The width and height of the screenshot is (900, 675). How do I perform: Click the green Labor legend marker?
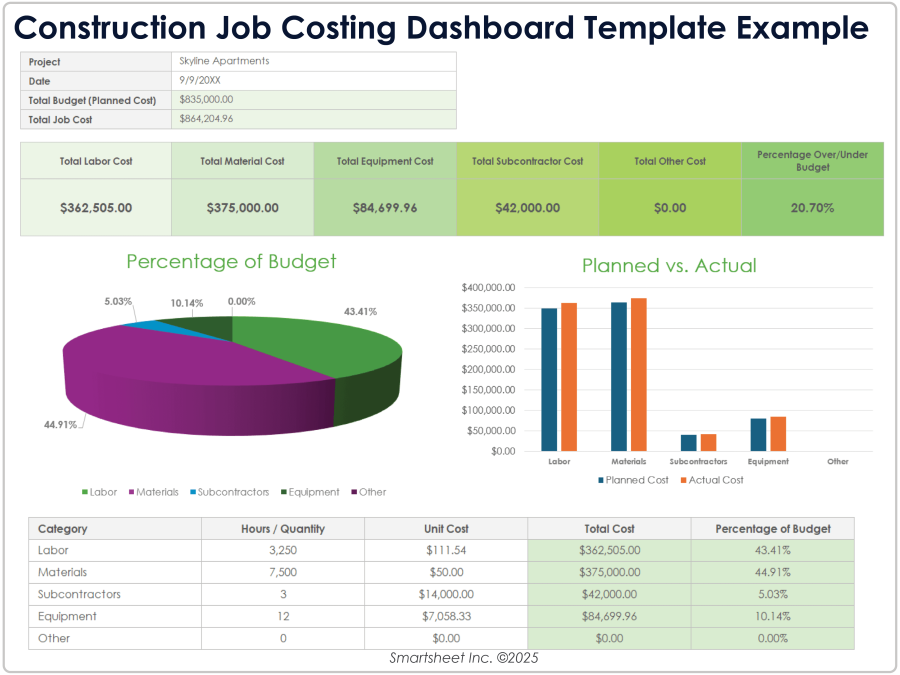pyautogui.click(x=85, y=492)
